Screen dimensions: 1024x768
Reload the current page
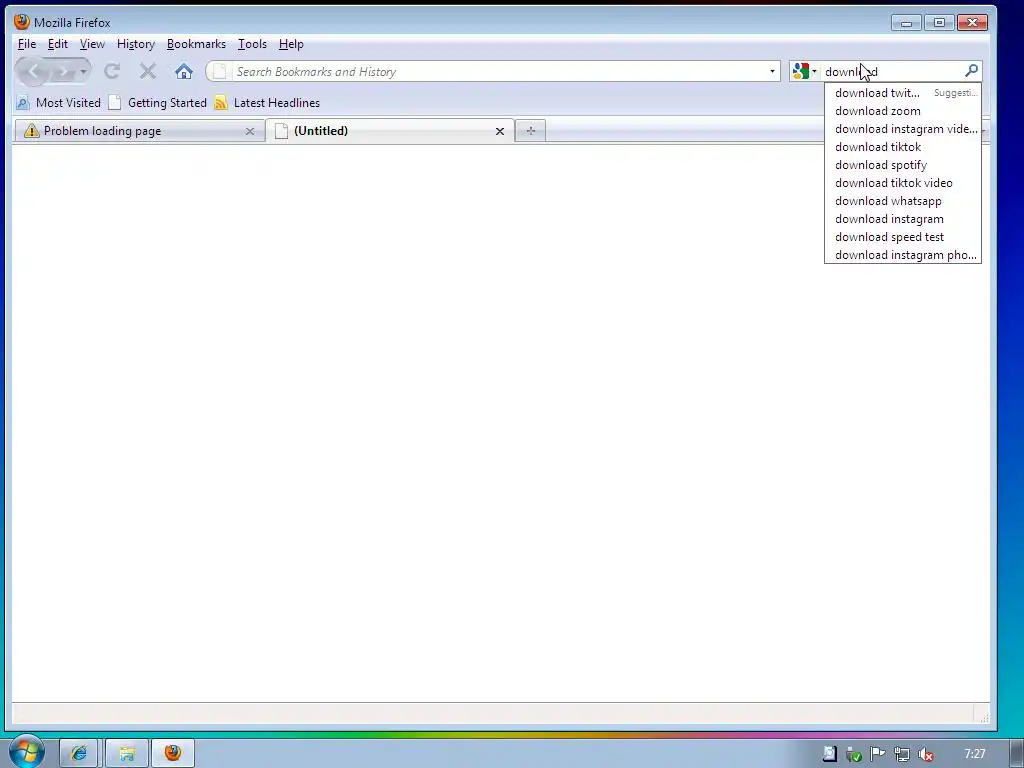(x=112, y=71)
